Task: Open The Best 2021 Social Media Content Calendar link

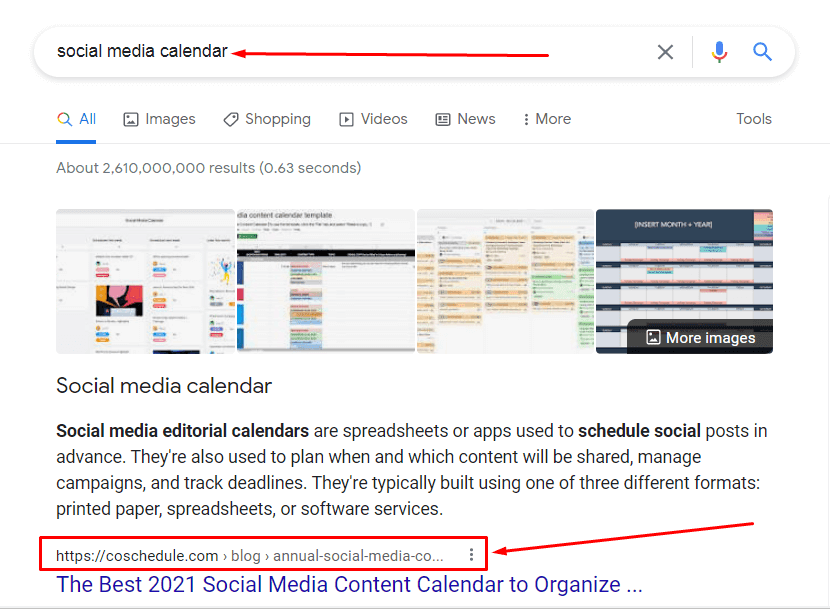Action: pos(349,584)
